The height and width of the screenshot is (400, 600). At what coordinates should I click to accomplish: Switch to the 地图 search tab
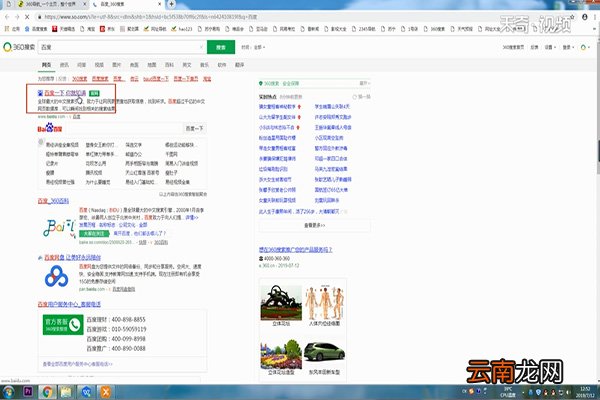pyautogui.click(x=152, y=65)
